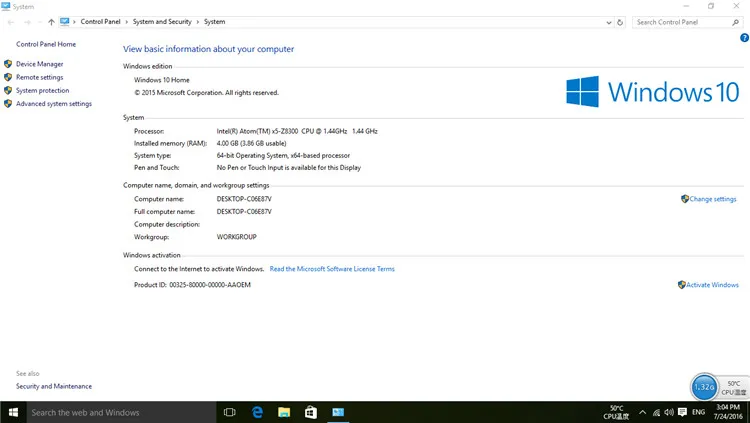Click the 50°C CPU floating widget label
This screenshot has width=750, height=423.
pyautogui.click(x=734, y=388)
